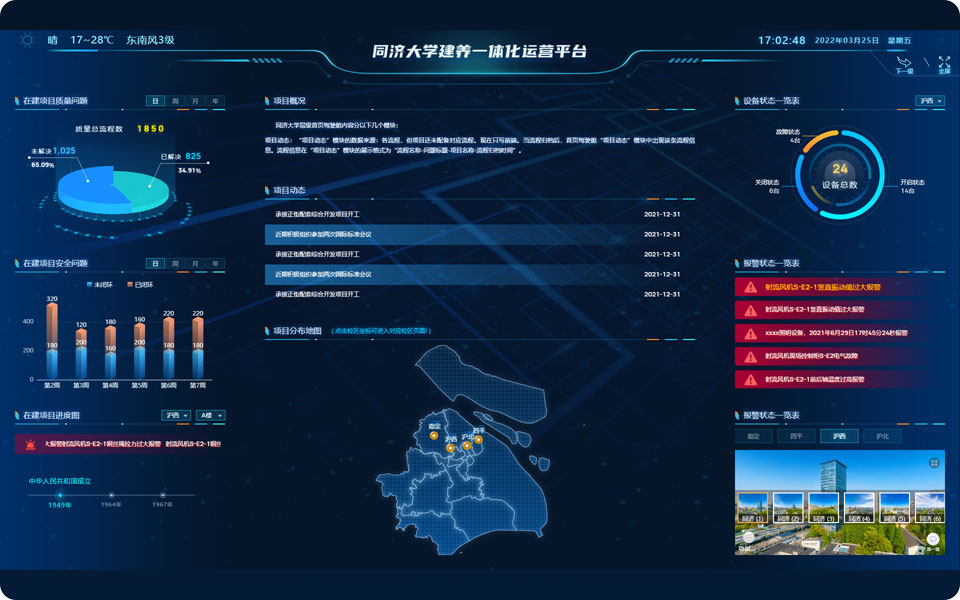Click the 开启状态 14台 label
The image size is (960, 600).
coord(912,187)
